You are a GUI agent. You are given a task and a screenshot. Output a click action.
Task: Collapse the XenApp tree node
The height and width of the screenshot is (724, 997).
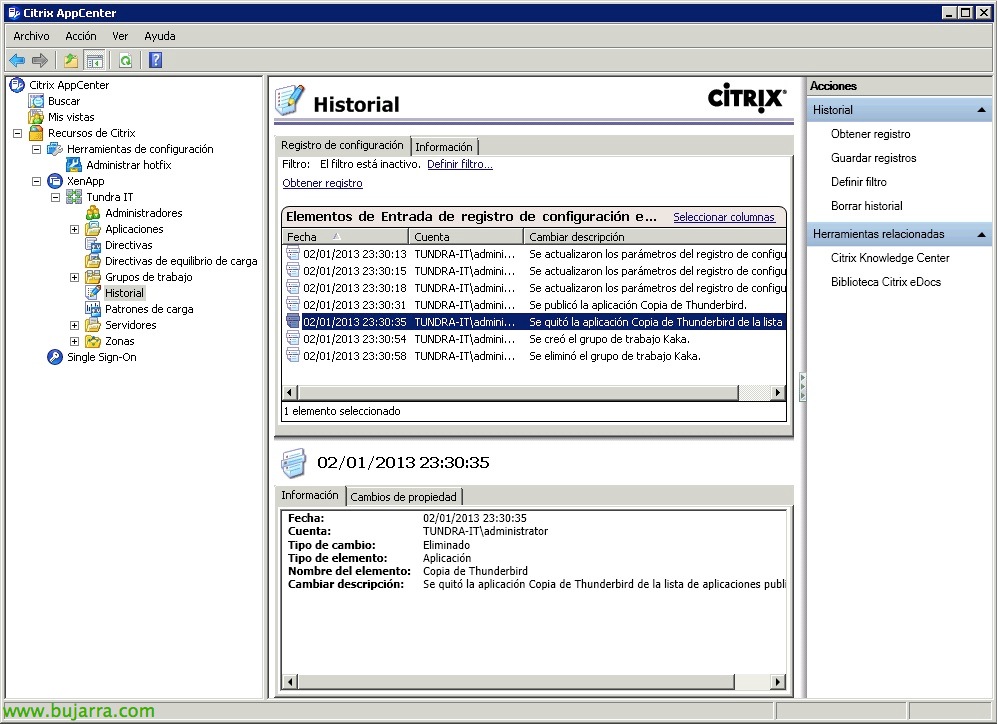37,181
